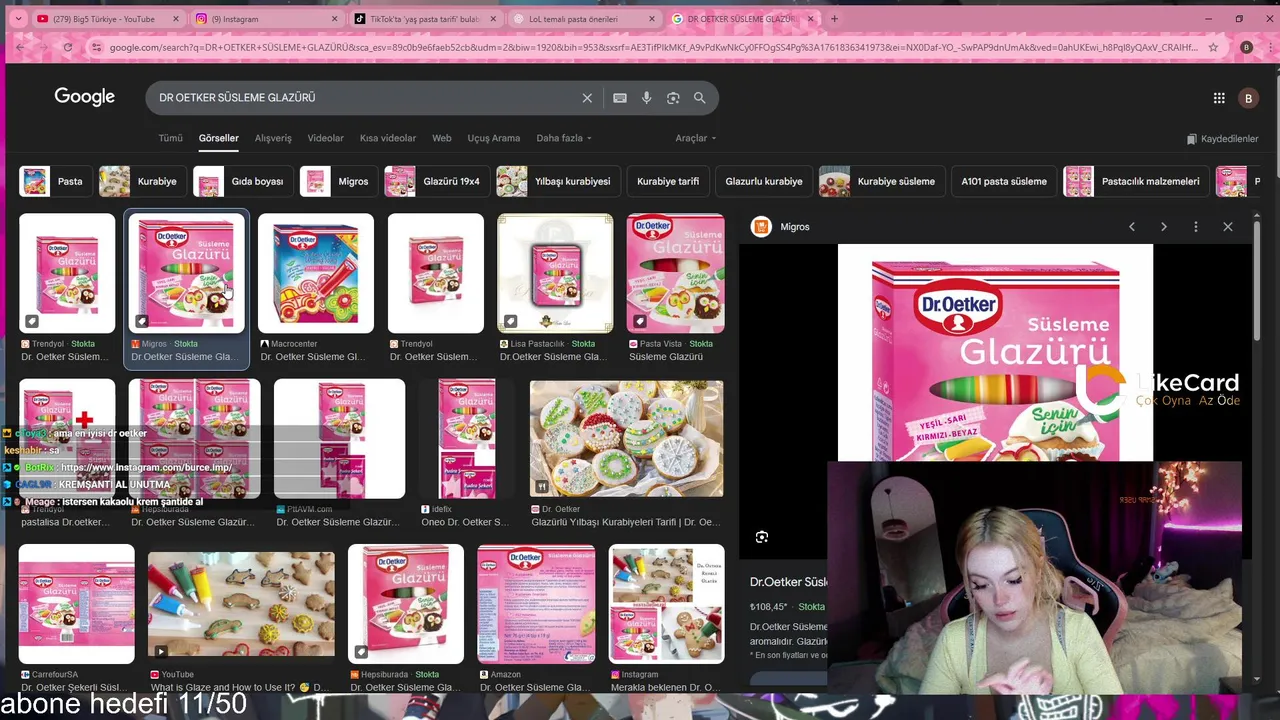Open the Google apps grid
This screenshot has height=720, width=1280.
point(1219,98)
